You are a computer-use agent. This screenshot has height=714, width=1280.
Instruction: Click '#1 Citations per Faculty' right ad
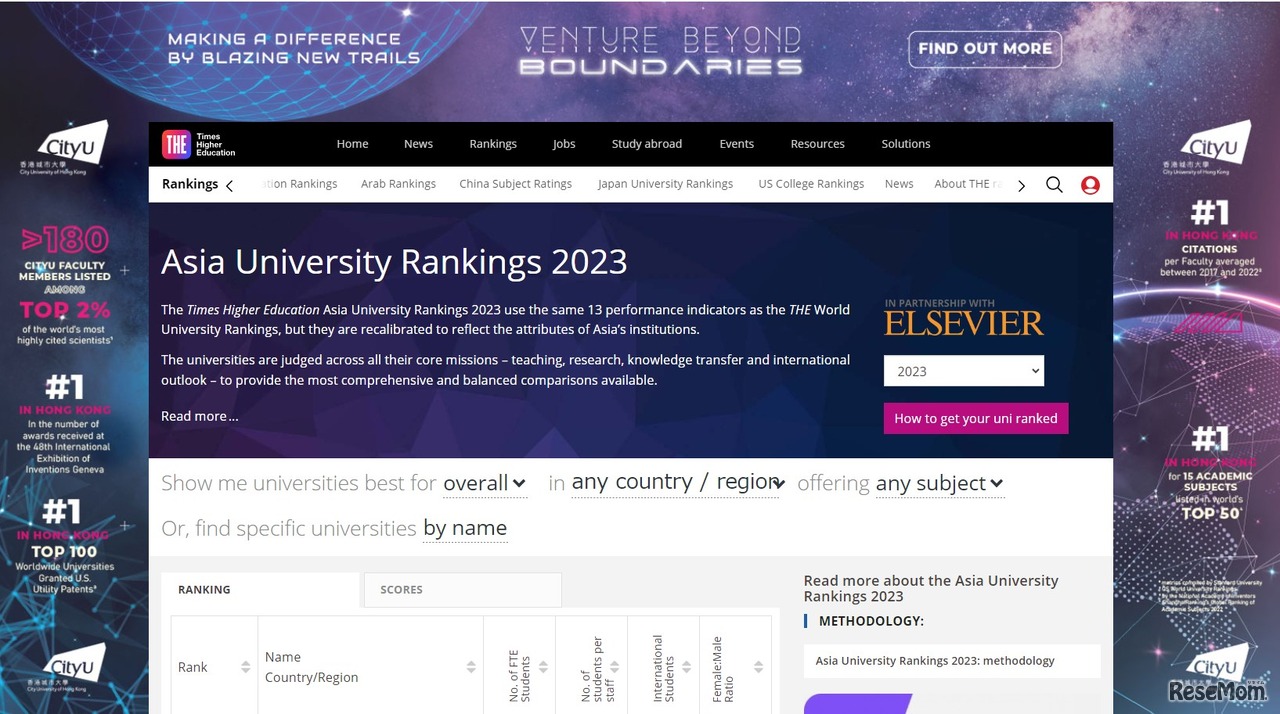tap(1210, 240)
